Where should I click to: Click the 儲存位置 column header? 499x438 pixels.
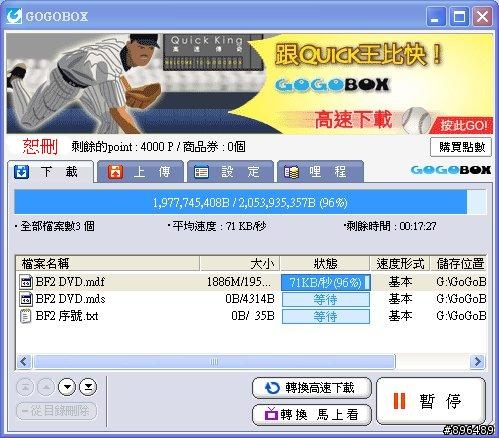click(x=459, y=264)
